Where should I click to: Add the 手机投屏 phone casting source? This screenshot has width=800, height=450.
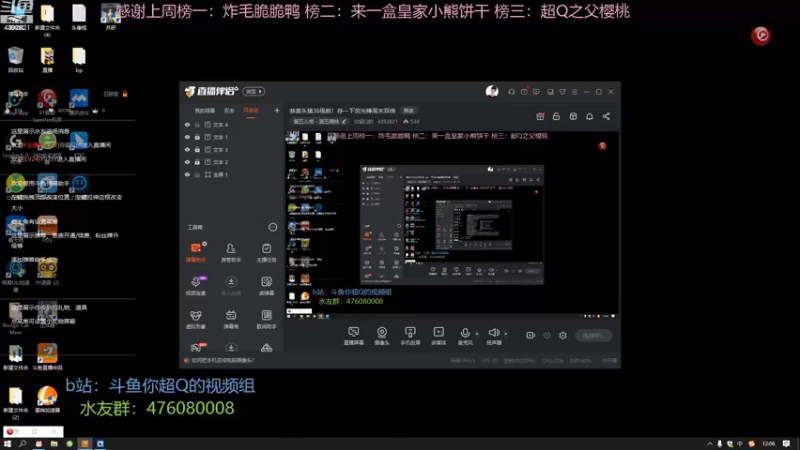[x=410, y=336]
